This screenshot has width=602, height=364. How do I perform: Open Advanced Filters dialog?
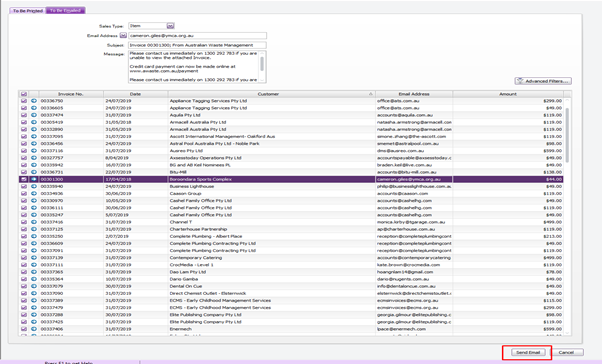(x=543, y=81)
